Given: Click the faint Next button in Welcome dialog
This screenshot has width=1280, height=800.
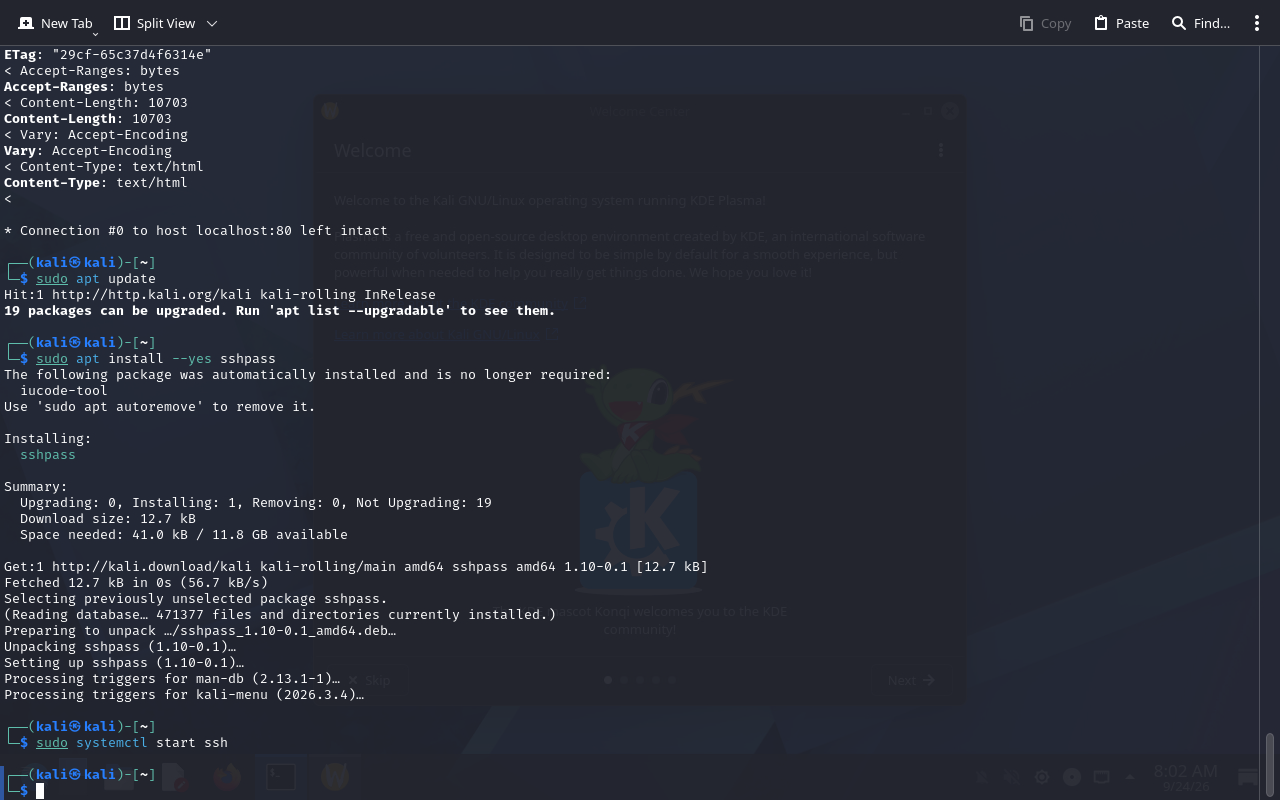Looking at the screenshot, I should pos(911,680).
